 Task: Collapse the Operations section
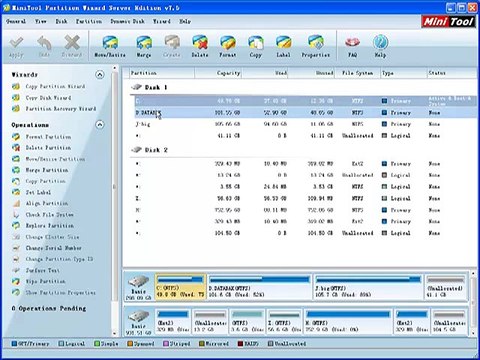click(x=100, y=125)
